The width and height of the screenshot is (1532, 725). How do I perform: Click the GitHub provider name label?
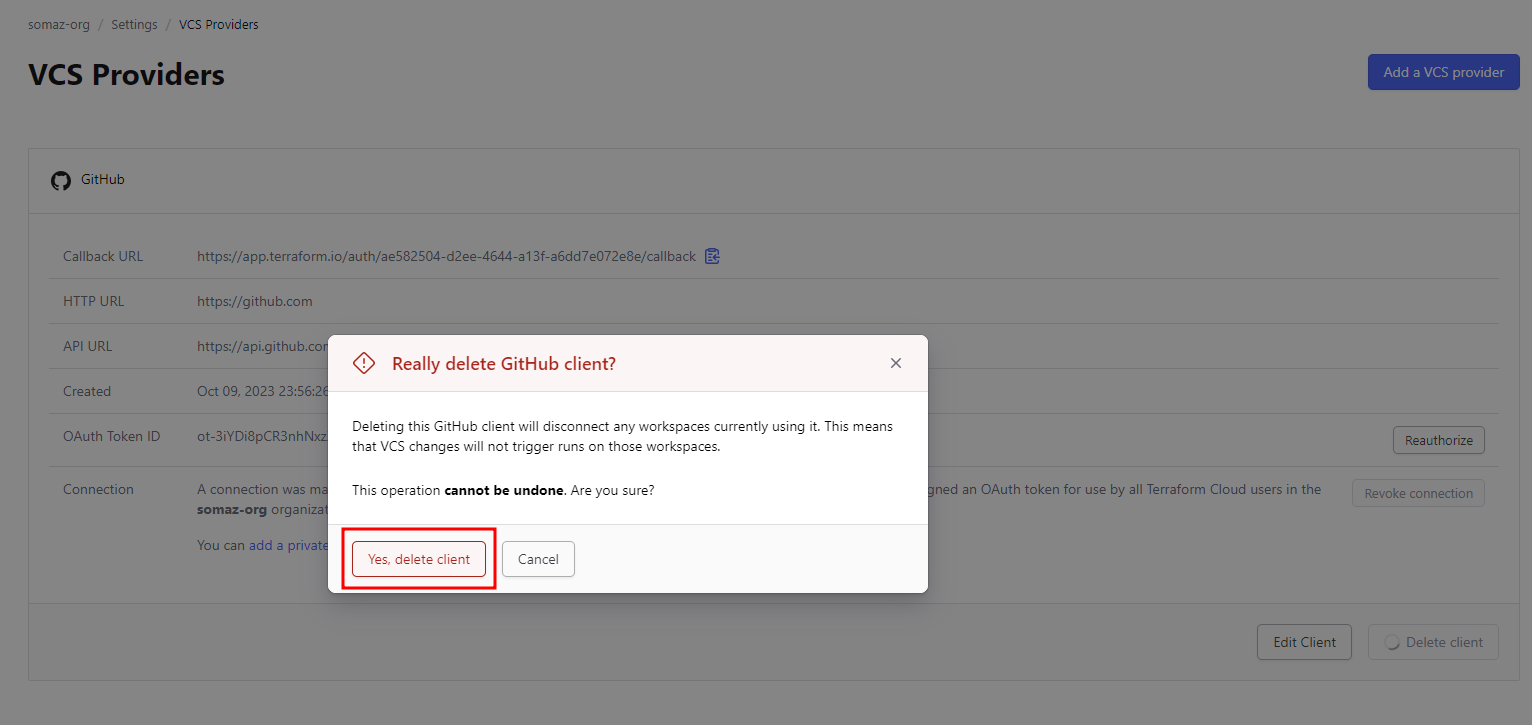(x=102, y=180)
